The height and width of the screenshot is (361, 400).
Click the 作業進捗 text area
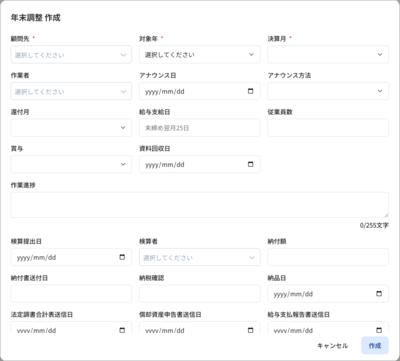(200, 205)
